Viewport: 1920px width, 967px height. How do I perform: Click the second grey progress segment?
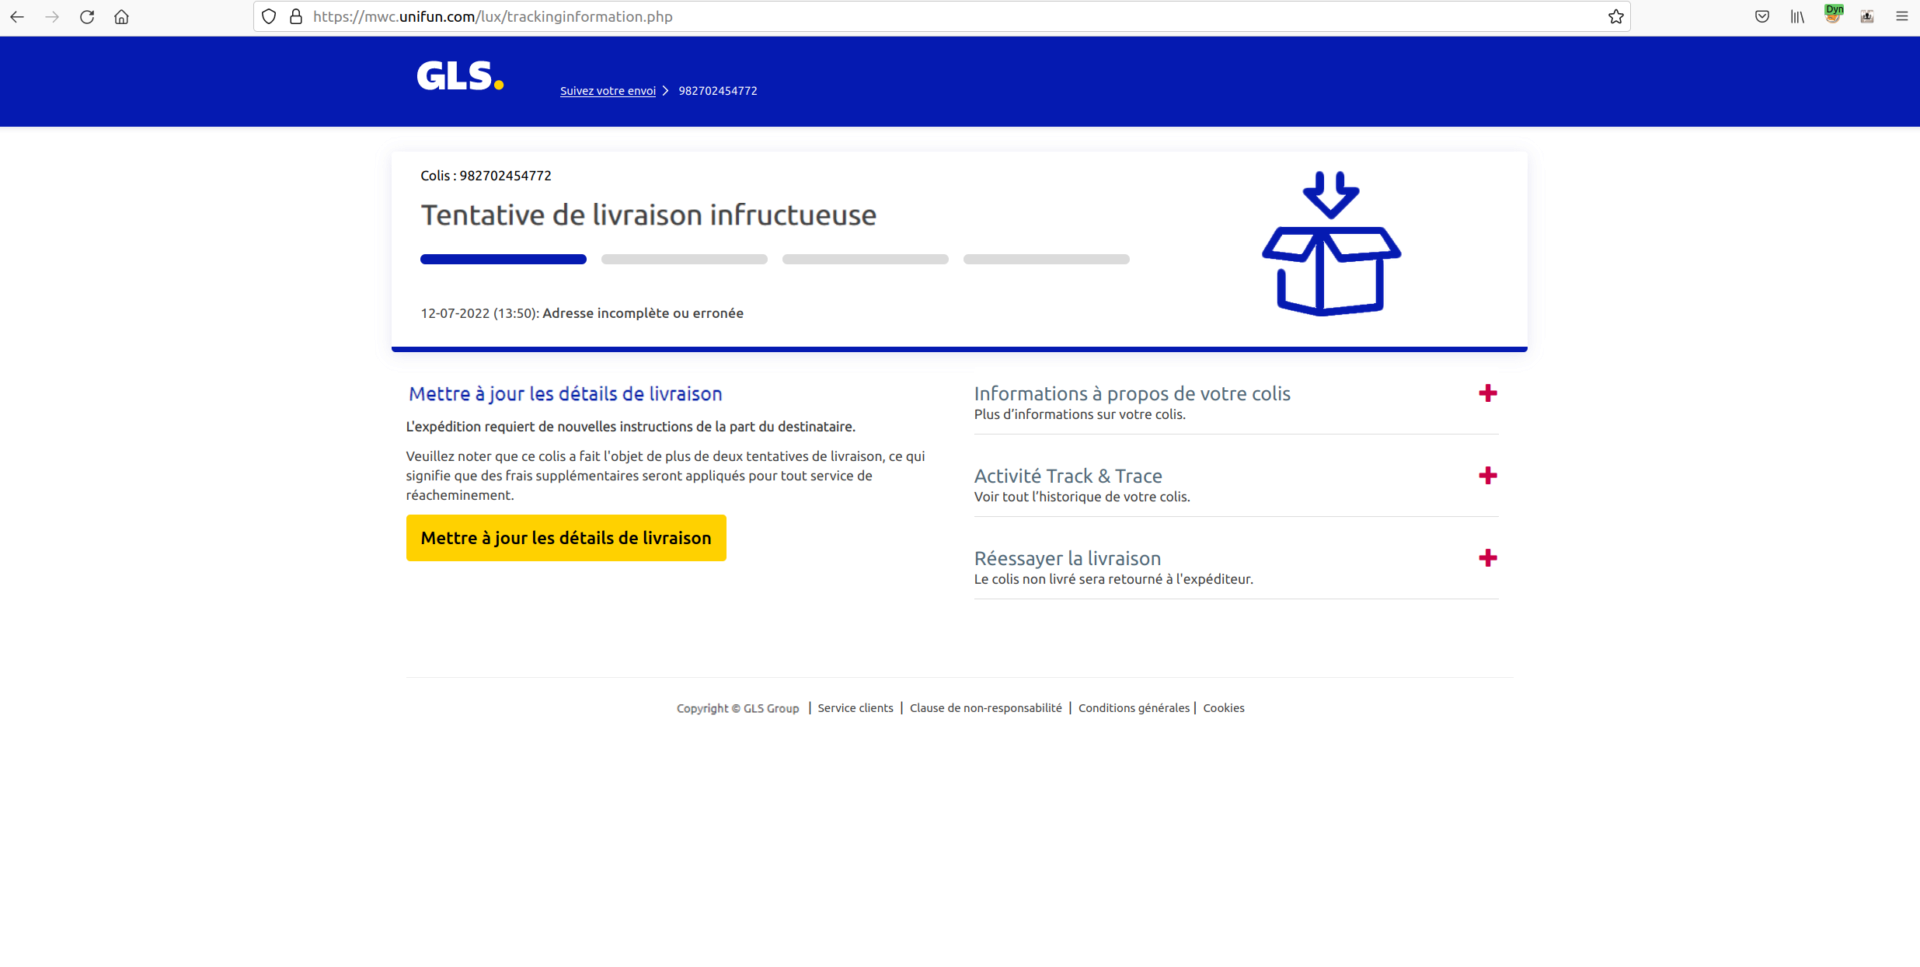(684, 259)
